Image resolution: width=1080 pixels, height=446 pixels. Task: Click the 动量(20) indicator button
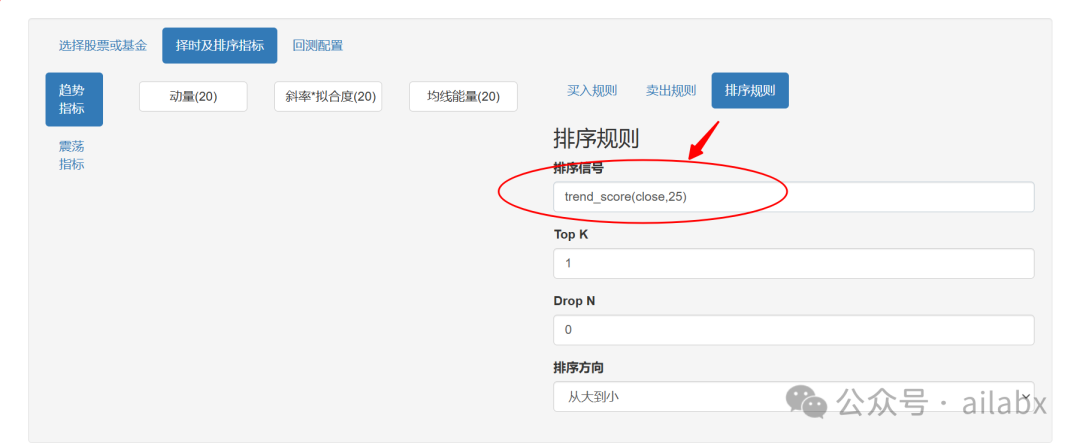(x=193, y=96)
